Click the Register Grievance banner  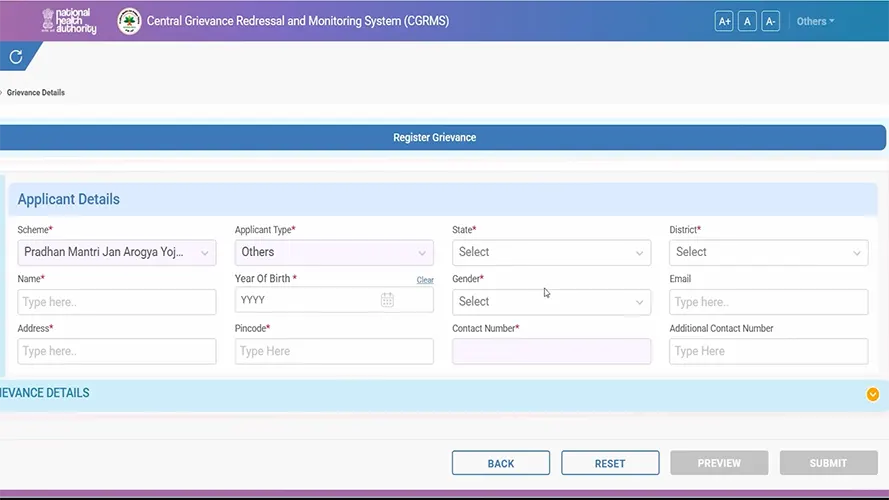coord(442,138)
